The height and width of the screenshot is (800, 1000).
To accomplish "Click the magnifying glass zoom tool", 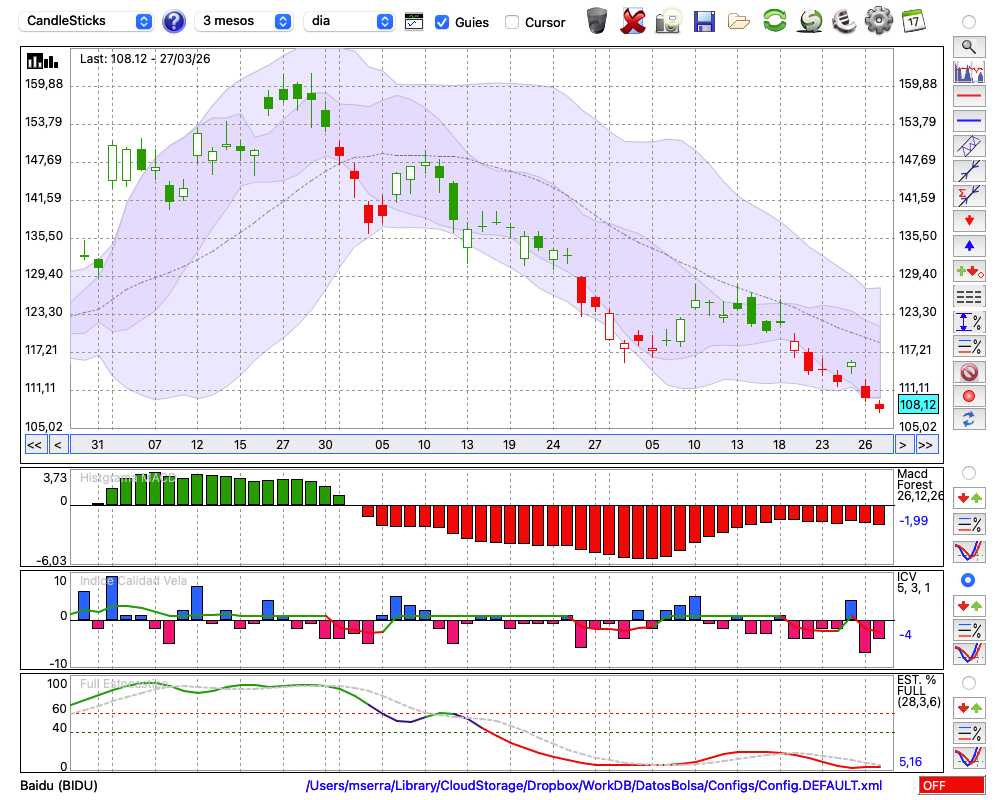I will (x=968, y=46).
